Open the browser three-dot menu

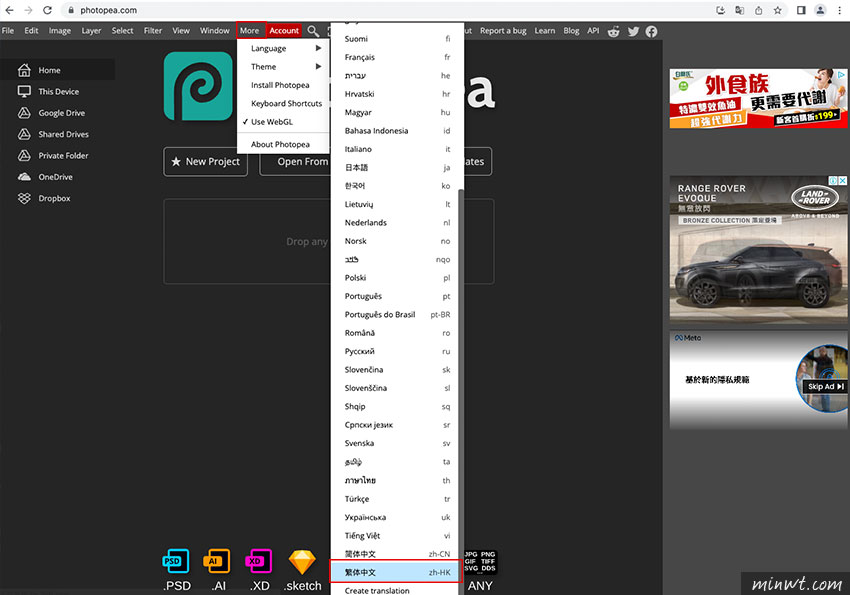(x=839, y=10)
